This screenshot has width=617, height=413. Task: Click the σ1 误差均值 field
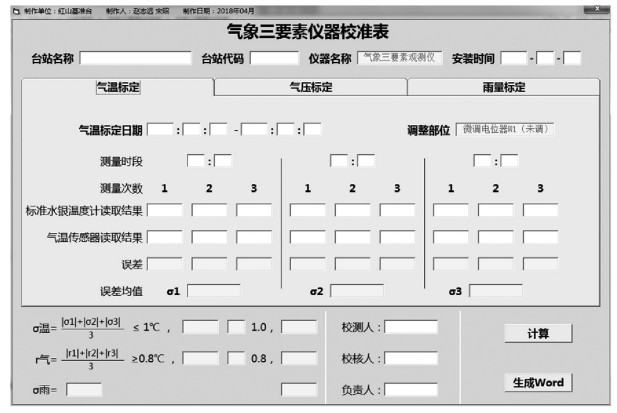[x=213, y=291]
